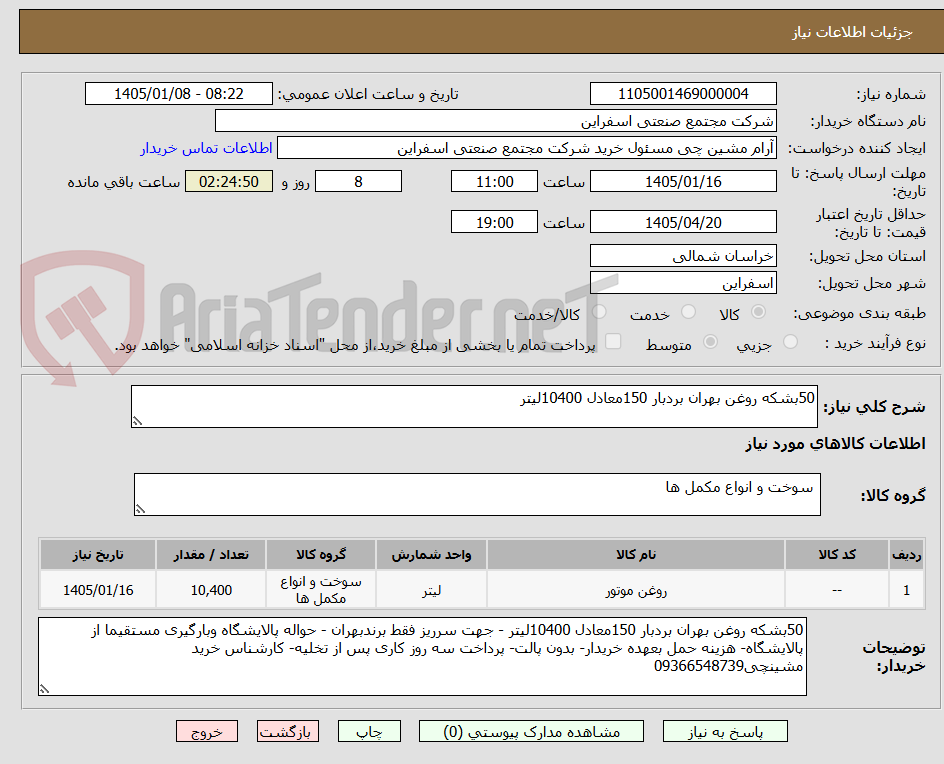Click the بازگشت back button
Screen dimensions: 944x764
pos(288,731)
